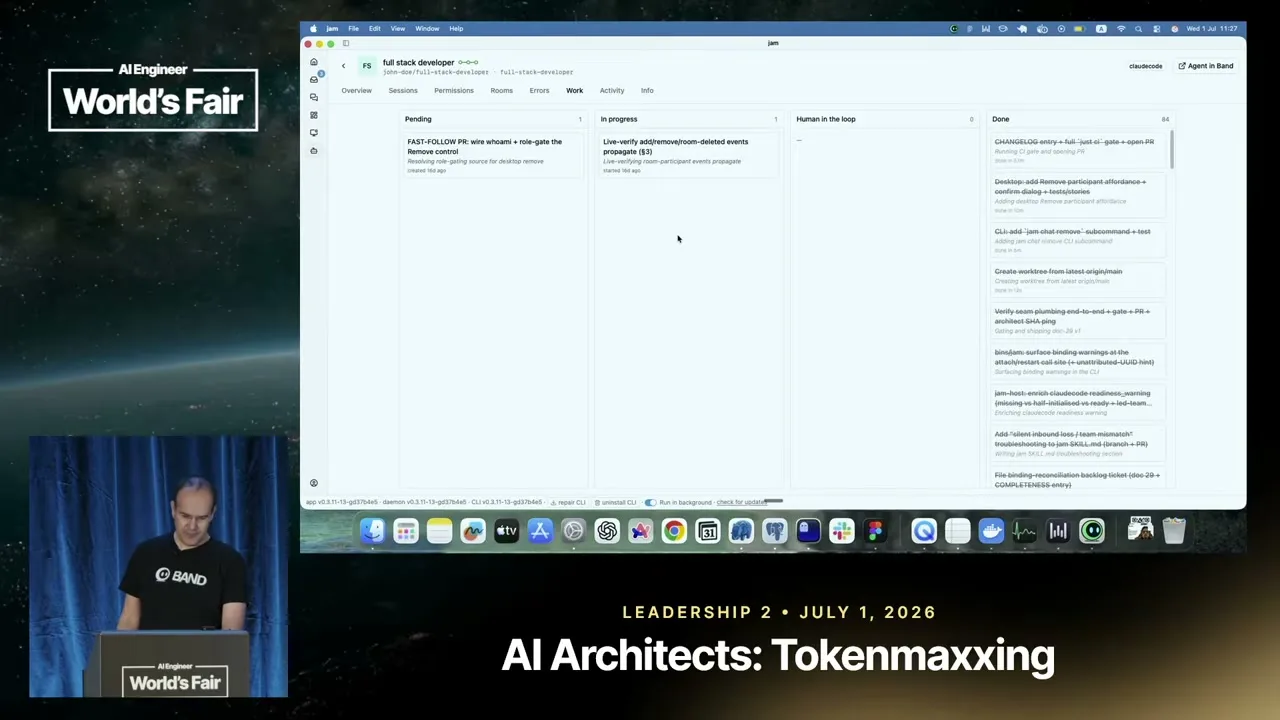
Task: Open the Calendar app in the Dock
Action: pyautogui.click(x=708, y=531)
